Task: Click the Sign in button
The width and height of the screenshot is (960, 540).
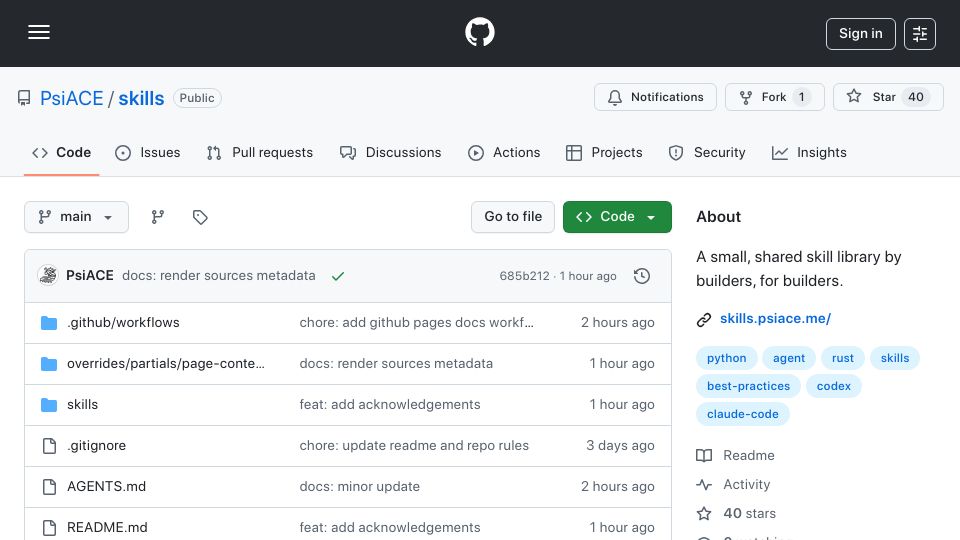Action: 860,34
